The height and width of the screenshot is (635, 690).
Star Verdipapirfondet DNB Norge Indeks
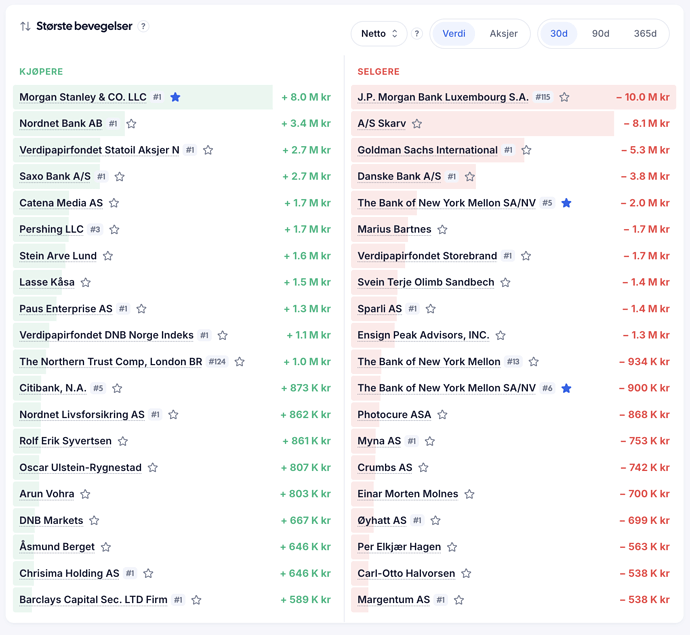pos(223,335)
